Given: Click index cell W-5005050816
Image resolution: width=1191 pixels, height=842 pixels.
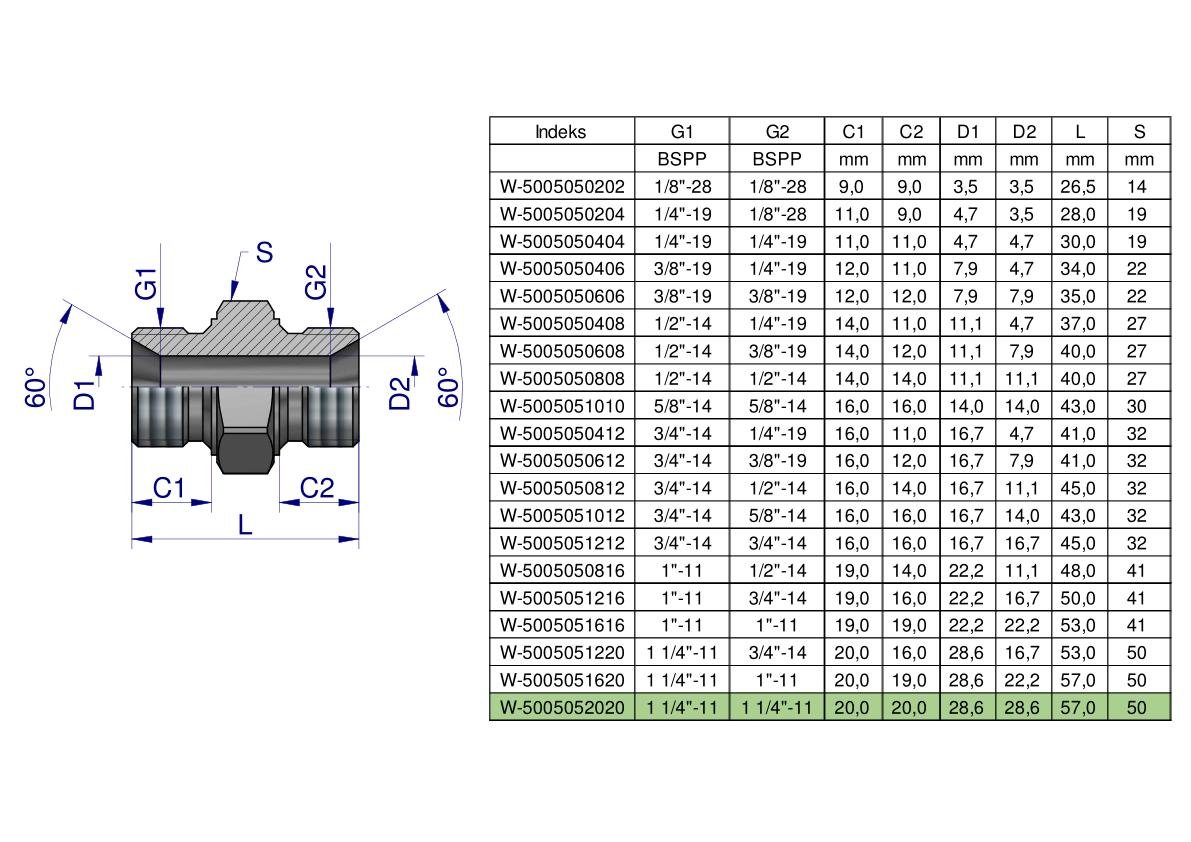Looking at the screenshot, I should [561, 571].
